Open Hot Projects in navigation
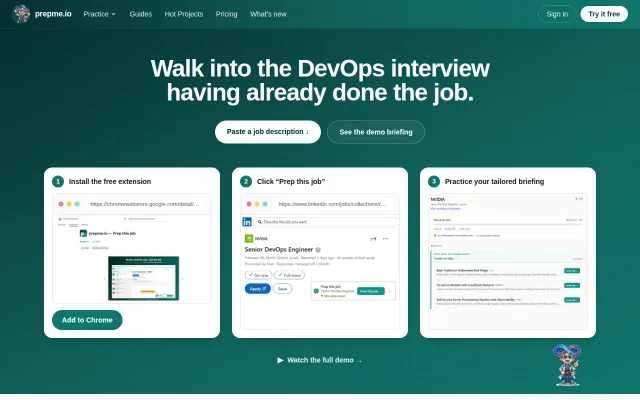Viewport: 640px width, 400px height. coord(184,14)
